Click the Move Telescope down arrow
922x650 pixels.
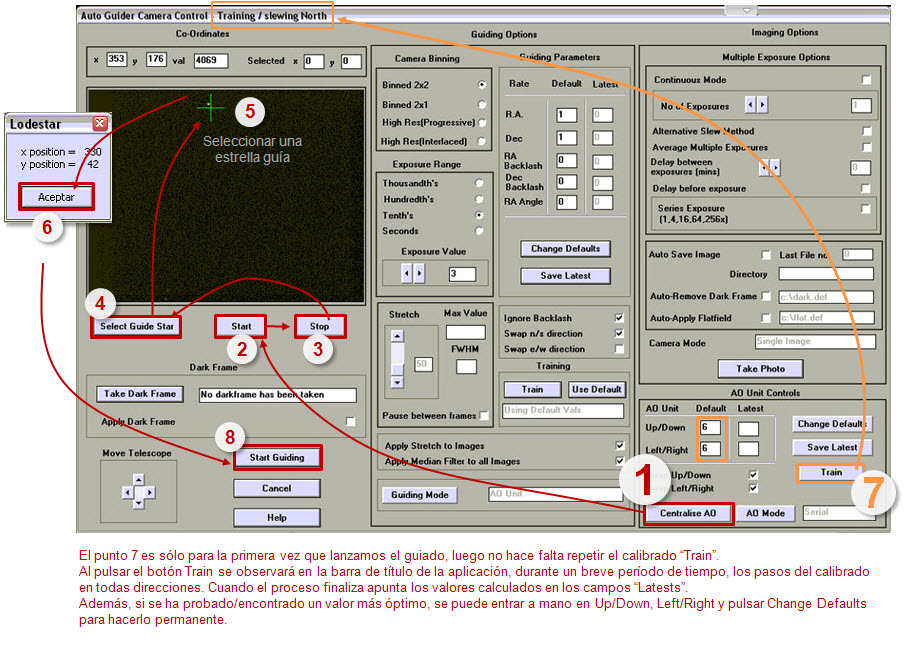pyautogui.click(x=139, y=504)
